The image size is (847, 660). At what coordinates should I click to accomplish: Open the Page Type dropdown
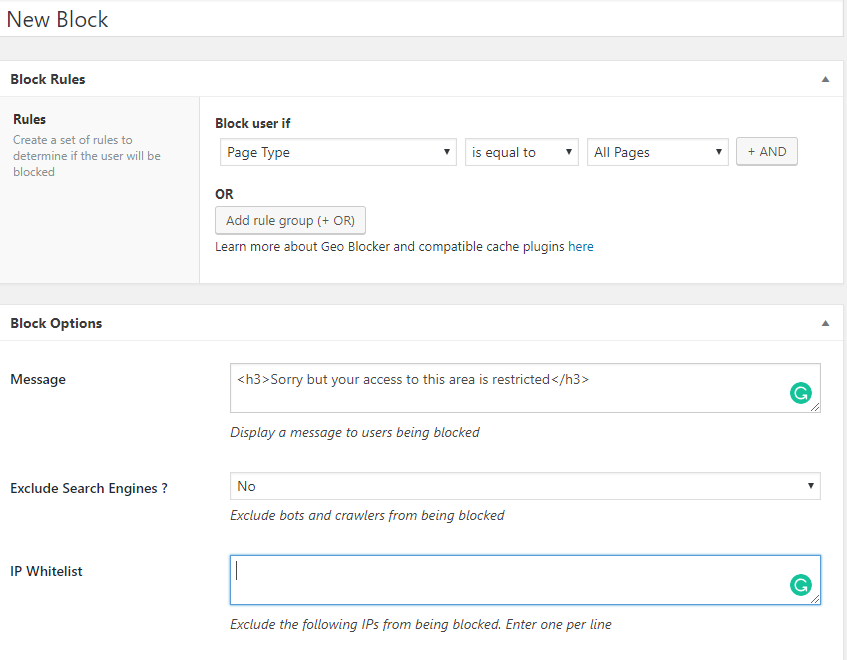[338, 152]
